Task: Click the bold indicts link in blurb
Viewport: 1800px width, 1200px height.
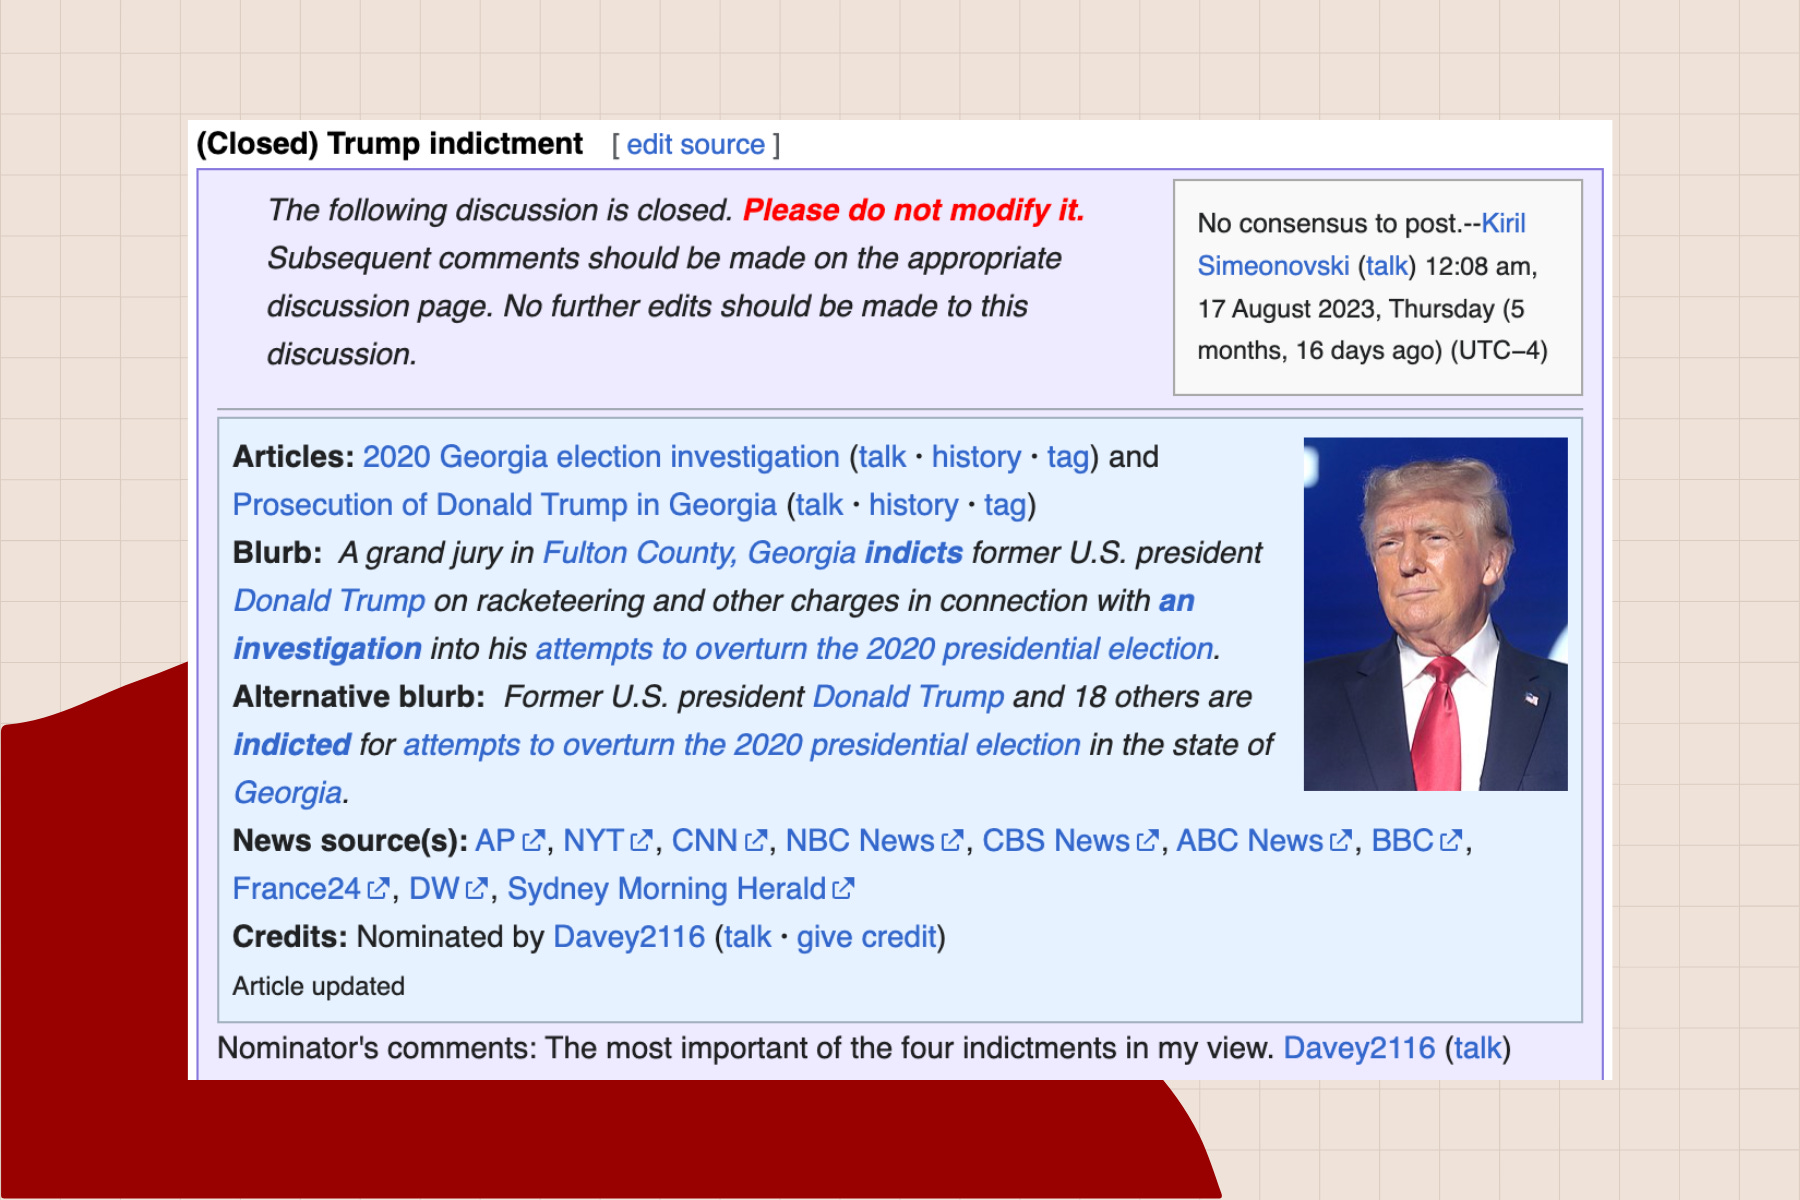Action: coord(914,553)
